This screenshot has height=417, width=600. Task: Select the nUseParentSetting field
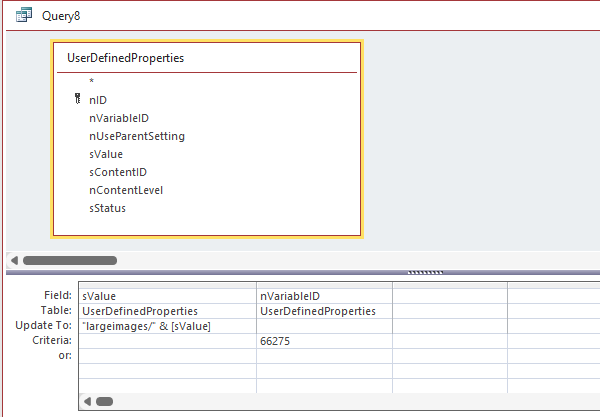point(136,135)
